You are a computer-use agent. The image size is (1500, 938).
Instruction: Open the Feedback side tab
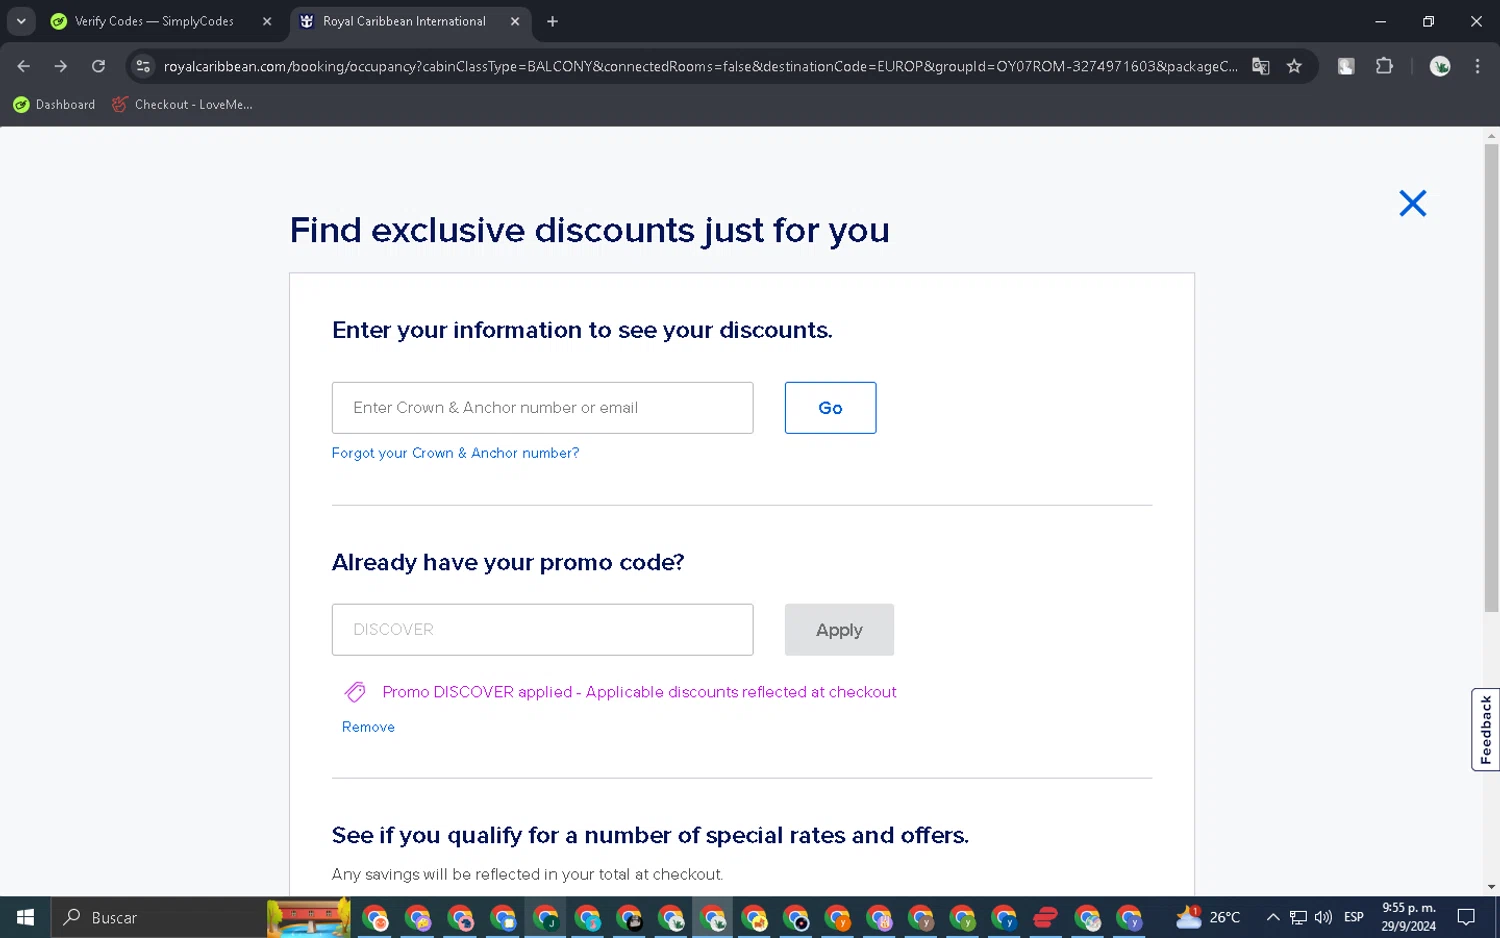point(1485,729)
